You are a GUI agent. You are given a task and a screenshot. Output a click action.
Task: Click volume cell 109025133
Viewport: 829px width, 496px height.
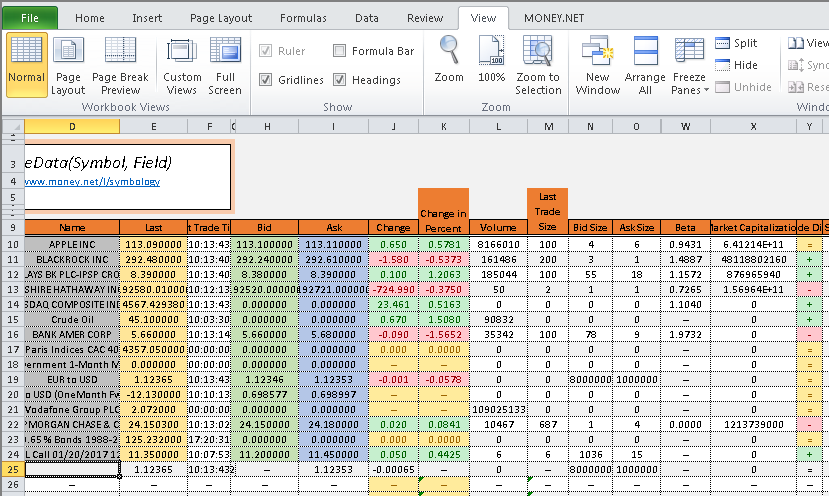[498, 409]
